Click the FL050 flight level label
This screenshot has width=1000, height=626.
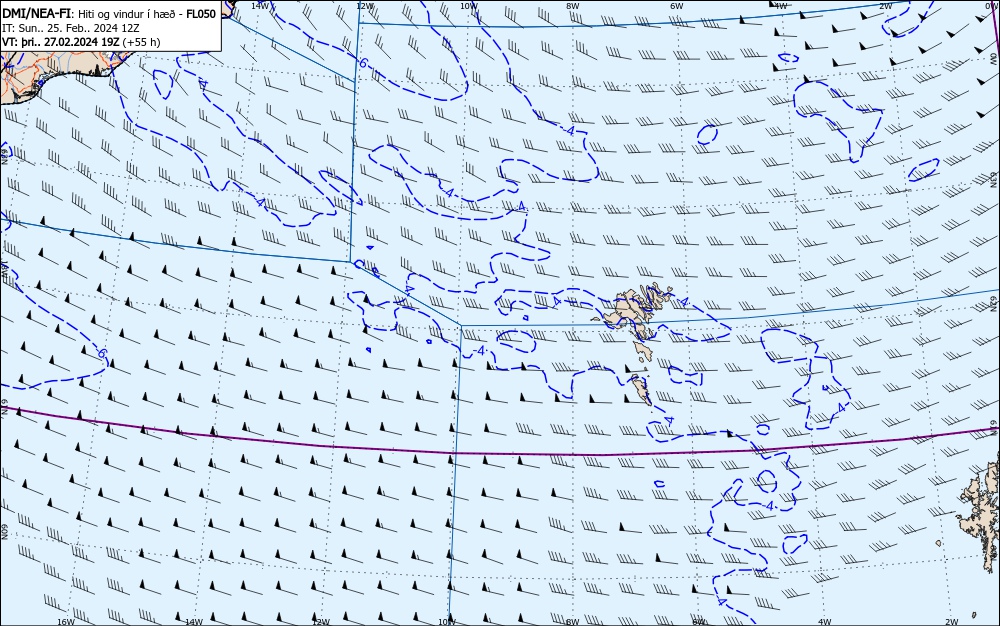201,14
